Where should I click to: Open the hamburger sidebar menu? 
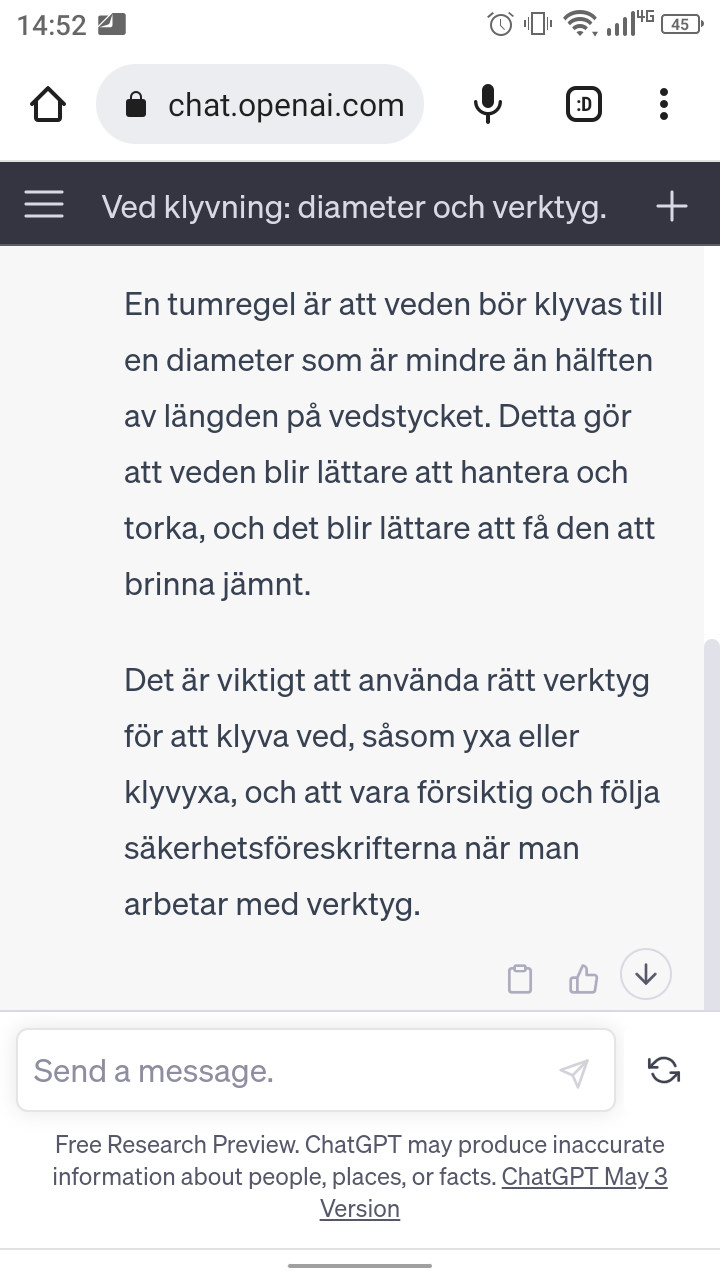44,206
